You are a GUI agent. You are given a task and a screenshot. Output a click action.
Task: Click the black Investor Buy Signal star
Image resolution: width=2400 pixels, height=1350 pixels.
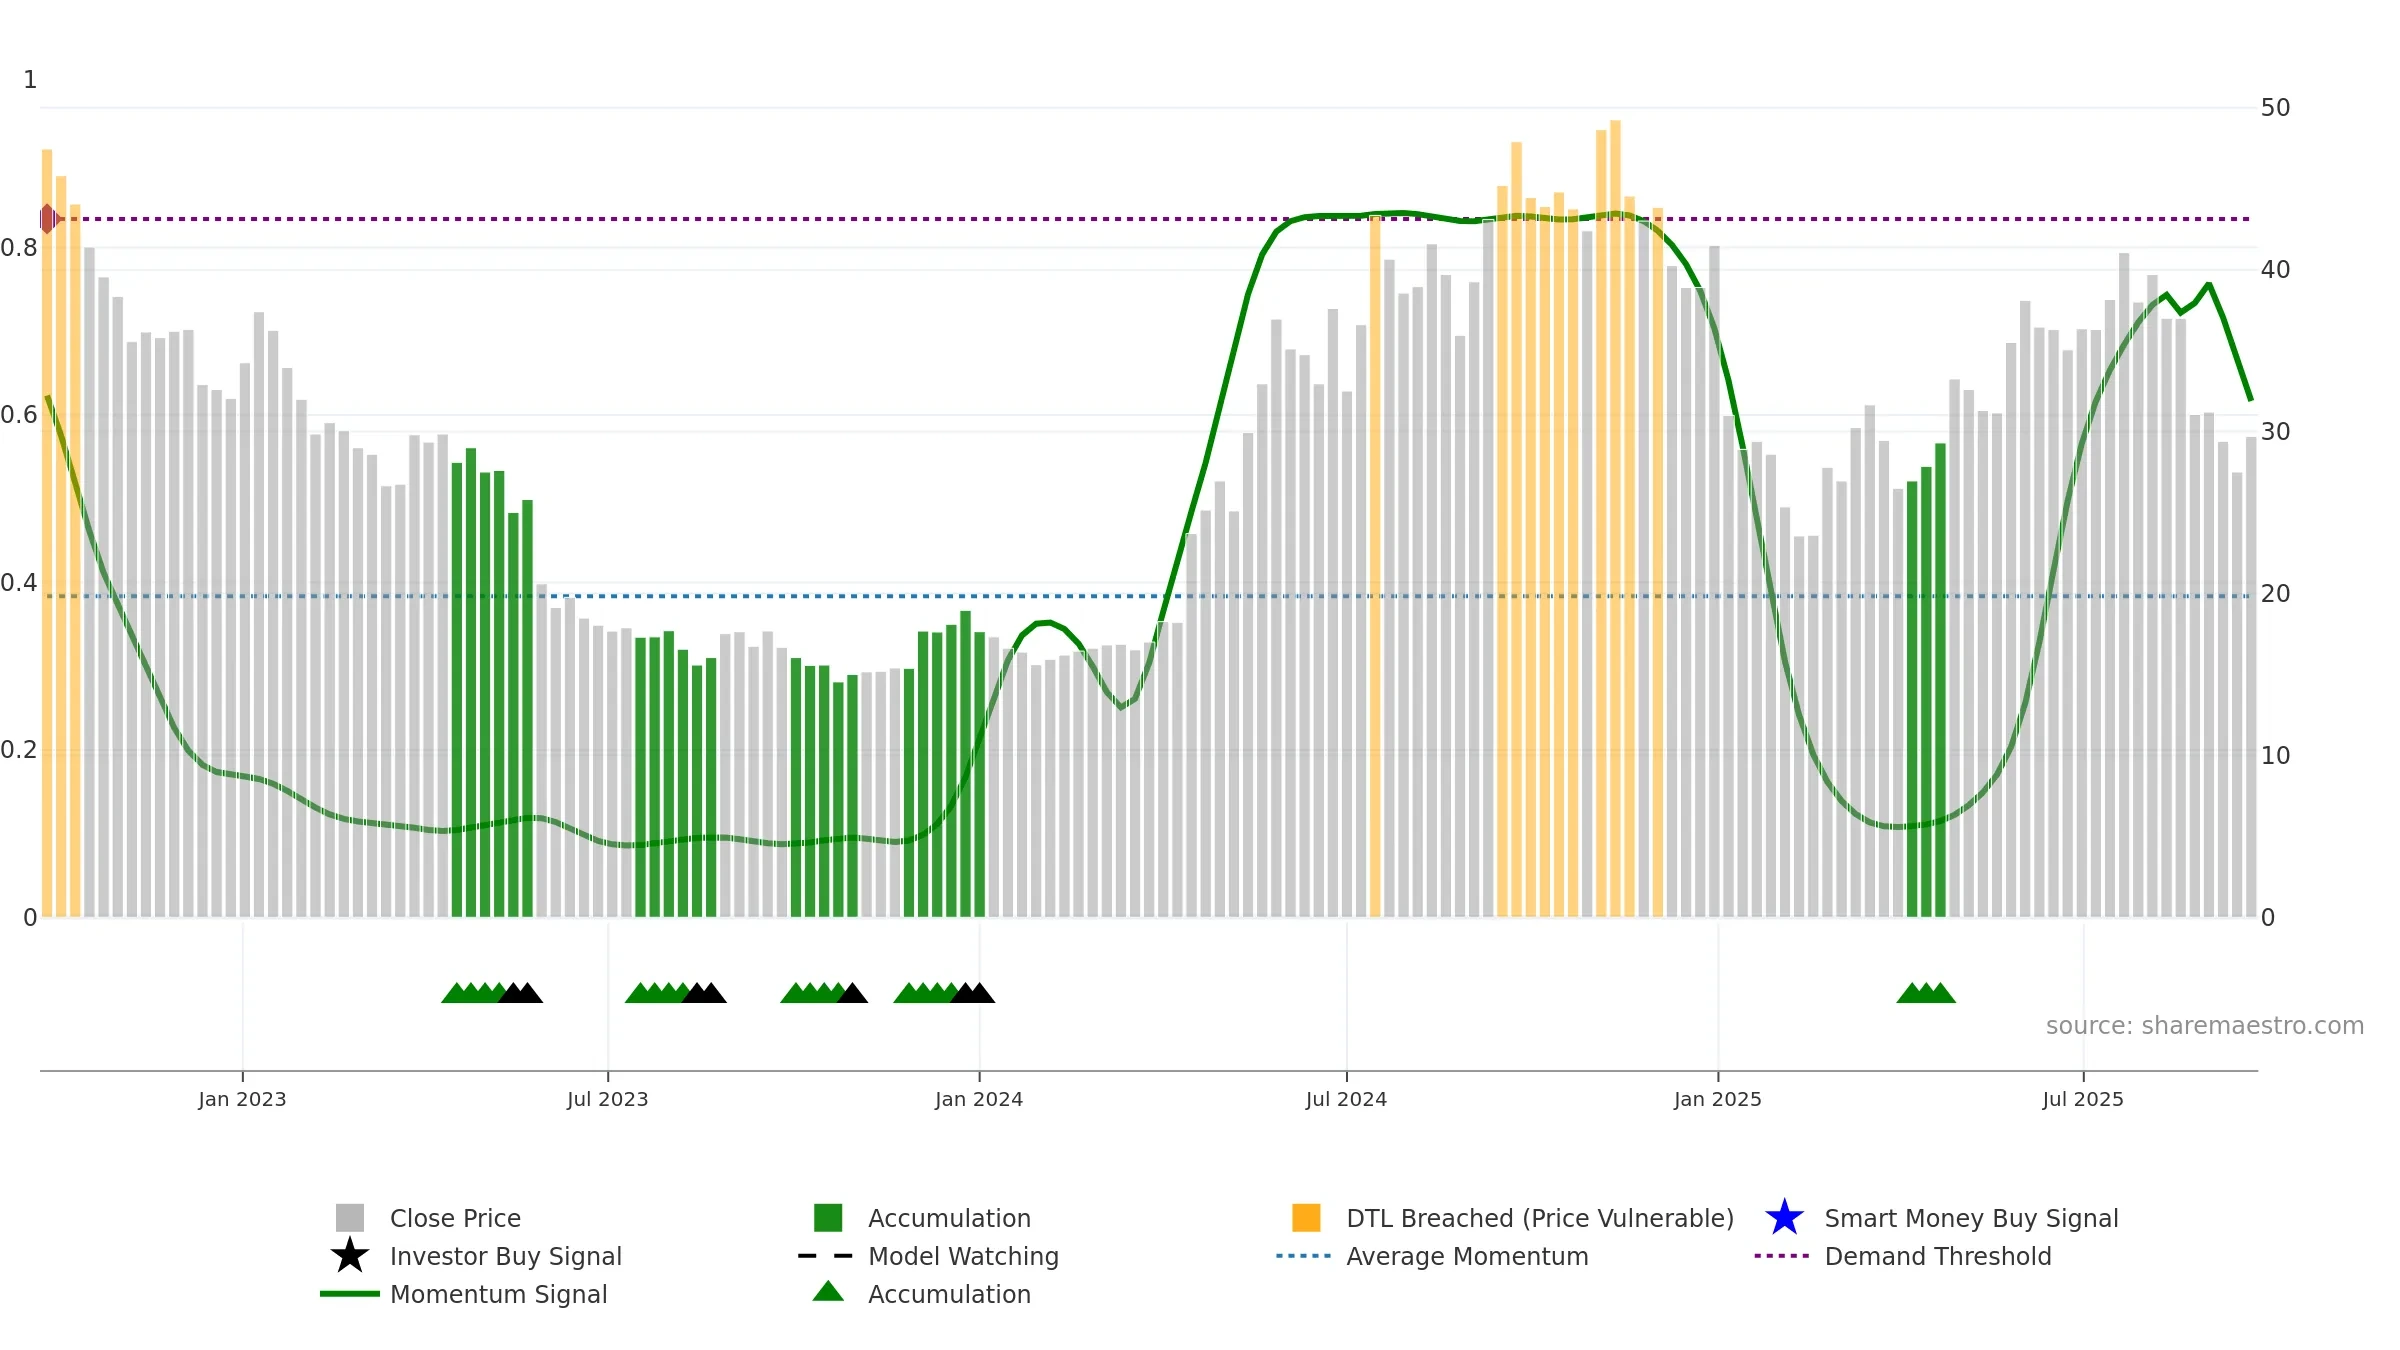pyautogui.click(x=350, y=1256)
